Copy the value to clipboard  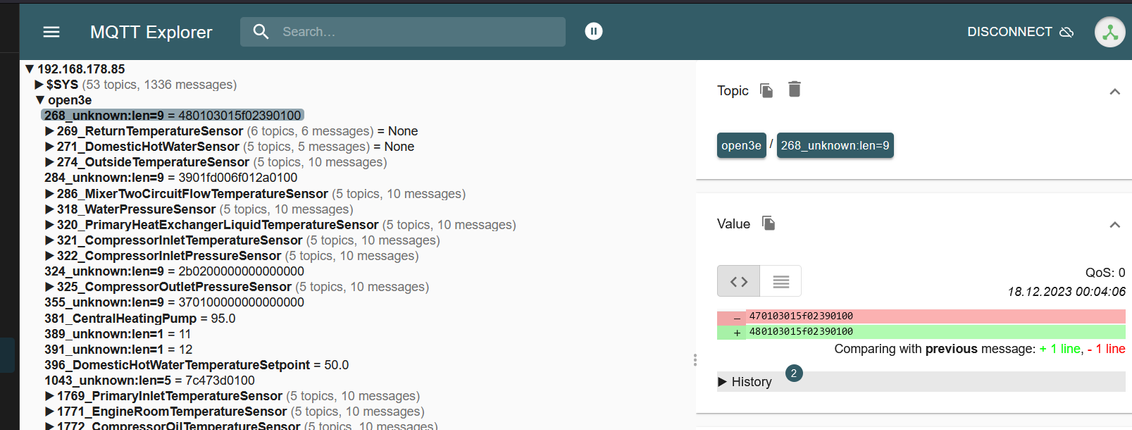(769, 224)
